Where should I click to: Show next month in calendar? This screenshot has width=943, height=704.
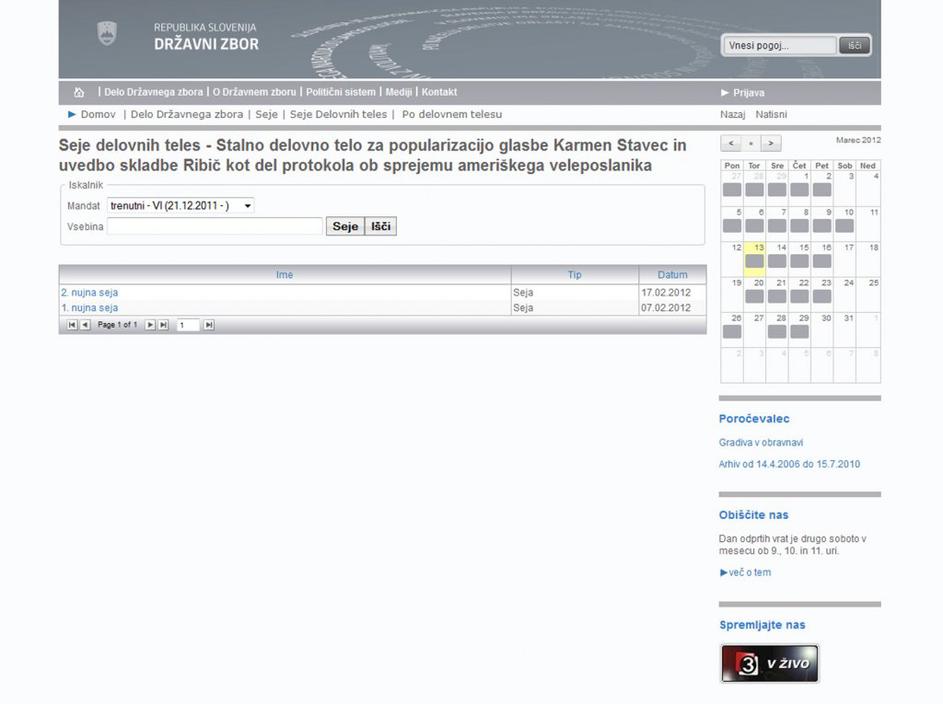pyautogui.click(x=770, y=143)
